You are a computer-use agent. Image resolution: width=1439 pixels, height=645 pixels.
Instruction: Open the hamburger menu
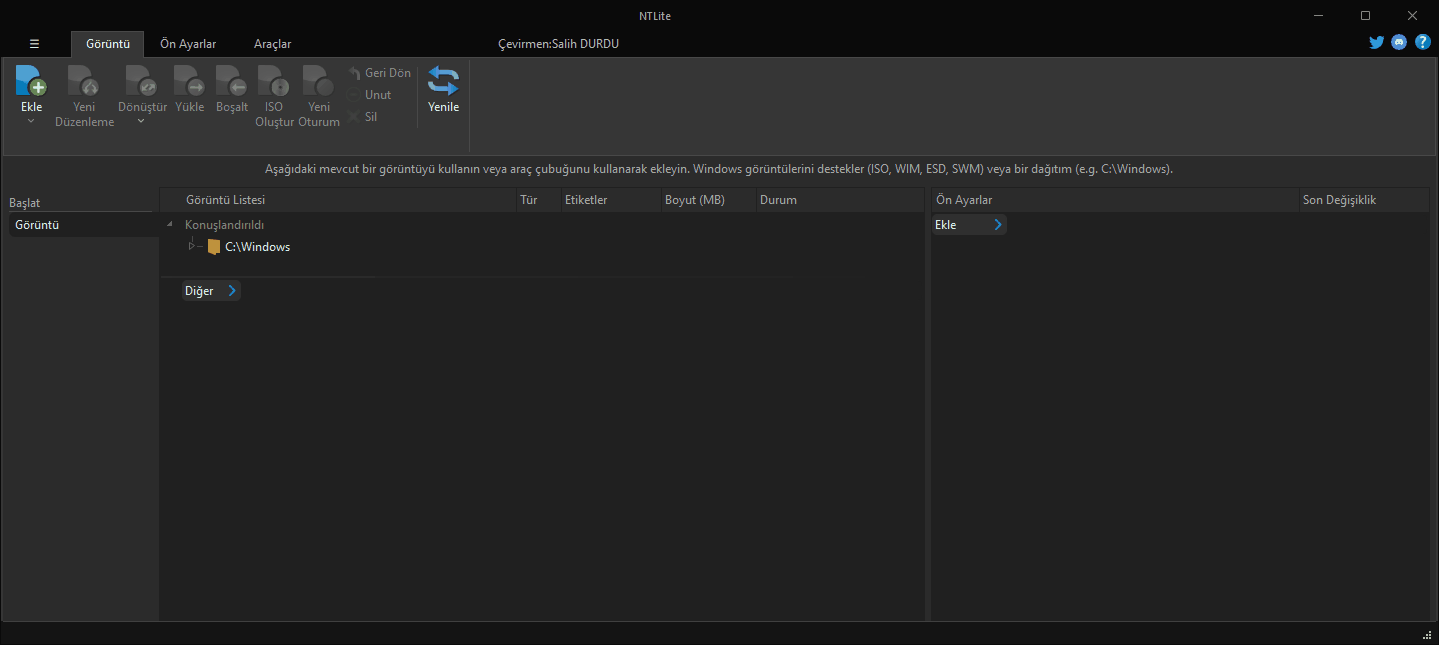click(x=34, y=44)
